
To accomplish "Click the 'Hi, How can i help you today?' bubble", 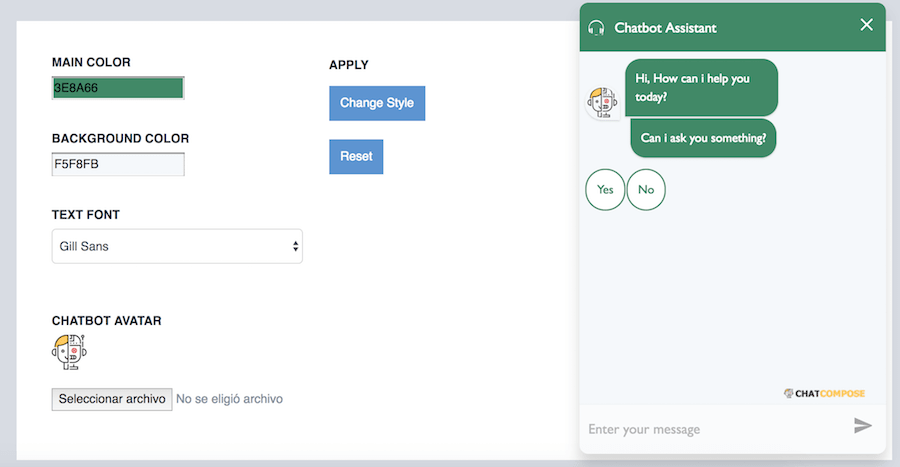I will coord(701,88).
